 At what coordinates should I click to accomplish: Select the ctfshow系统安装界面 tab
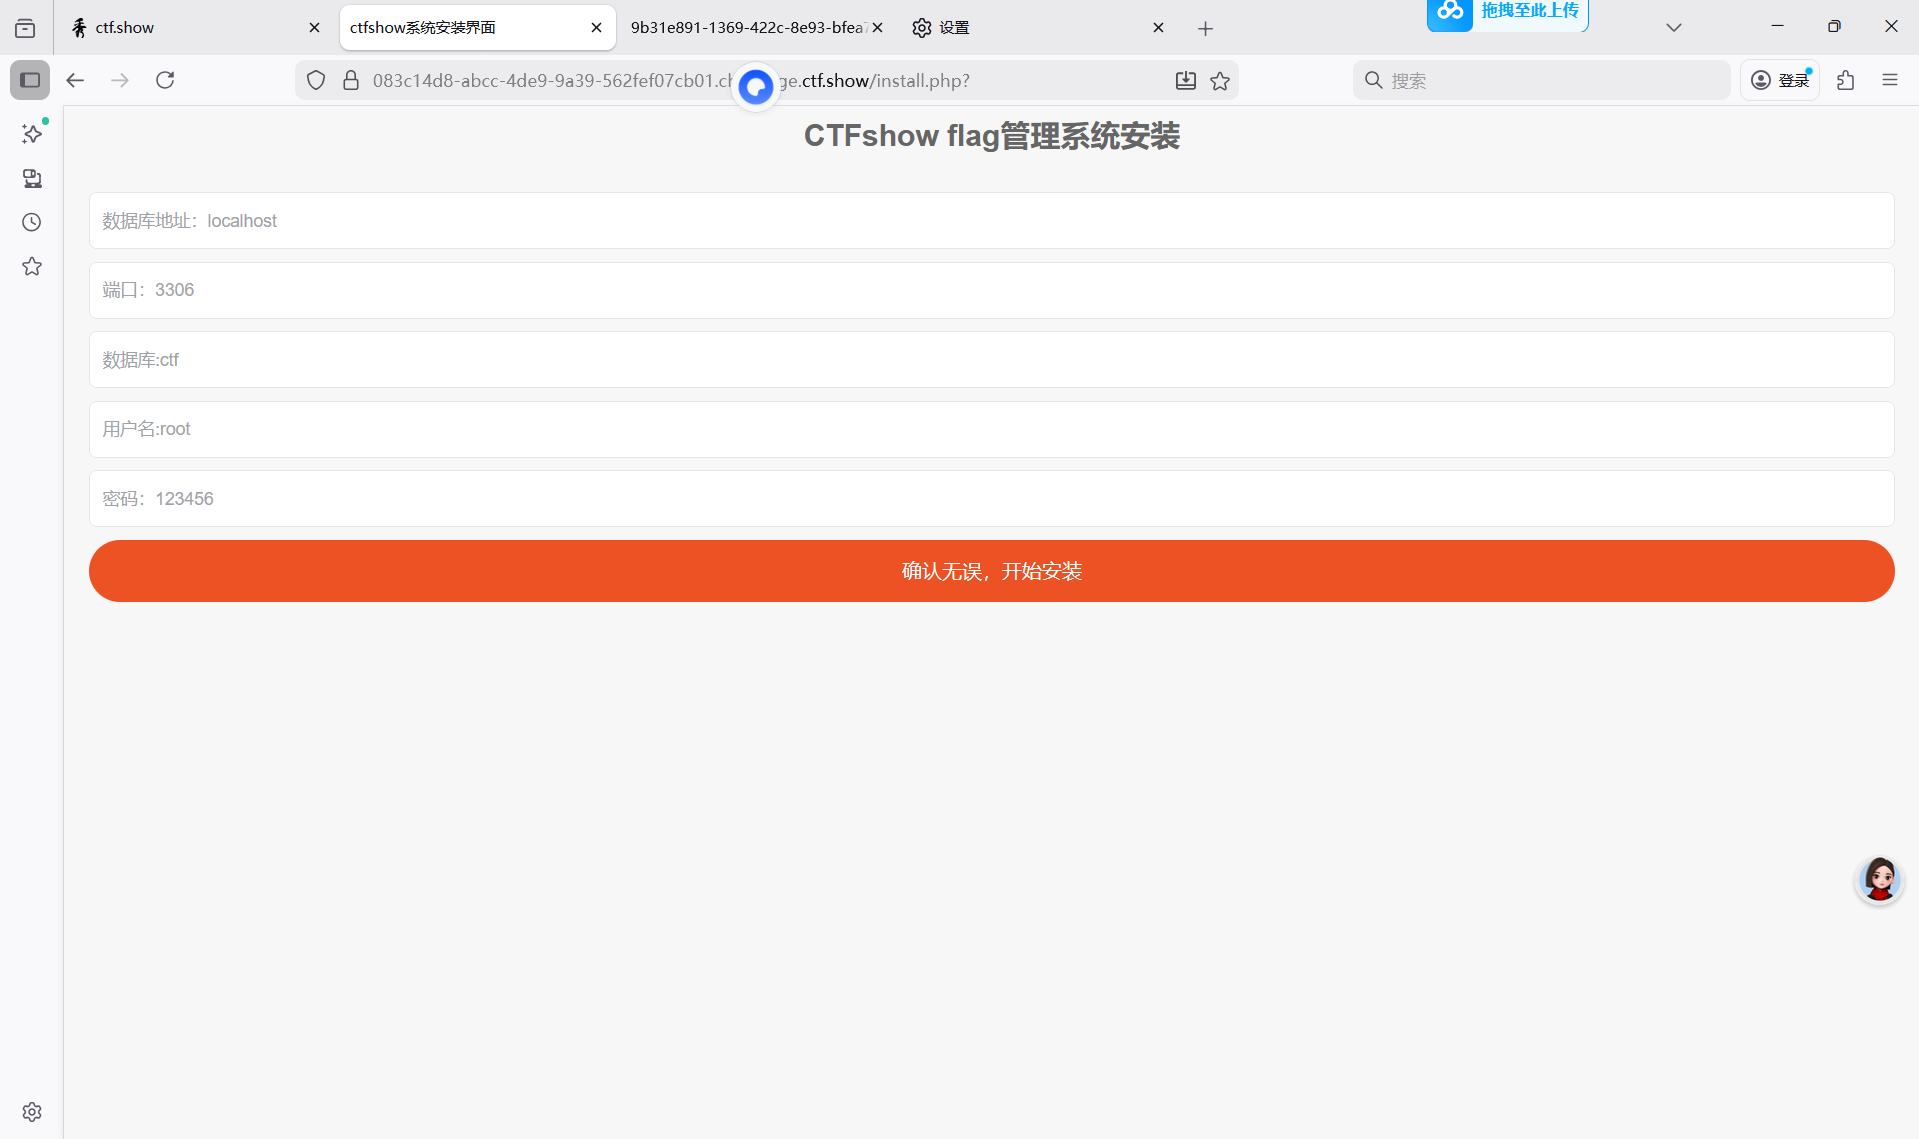tap(477, 28)
